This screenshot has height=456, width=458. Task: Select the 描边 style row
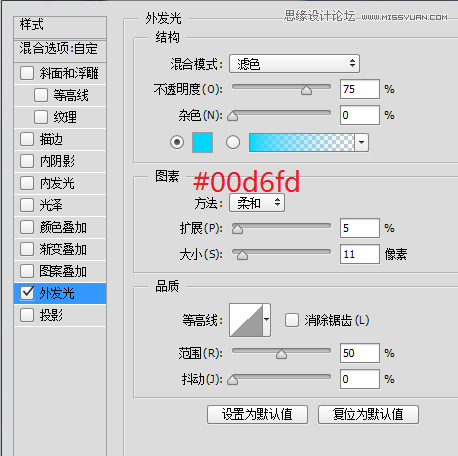(x=60, y=139)
